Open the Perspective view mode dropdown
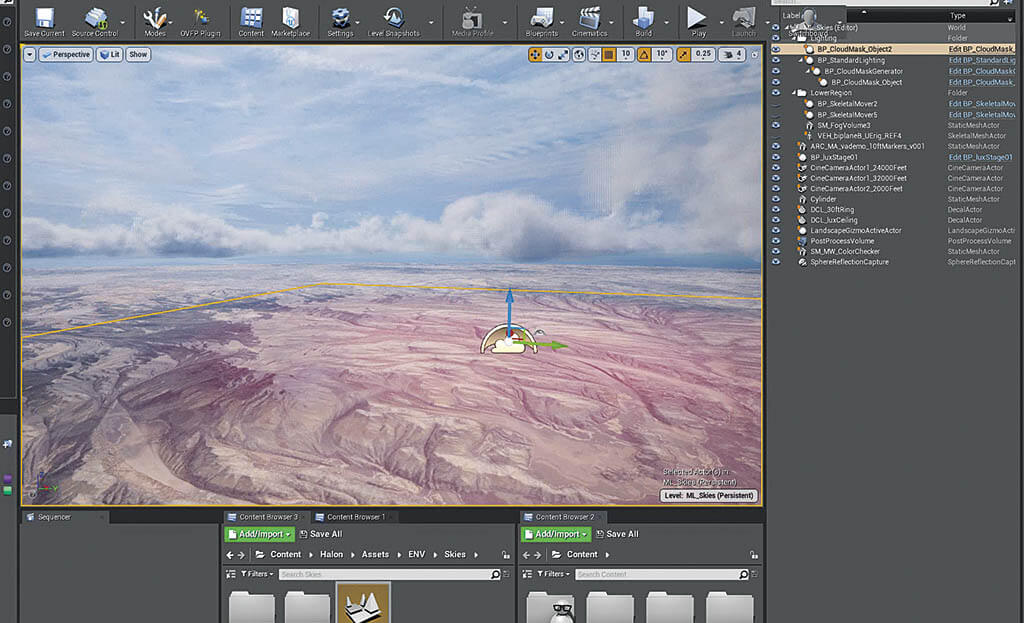The image size is (1024, 623). 66,55
